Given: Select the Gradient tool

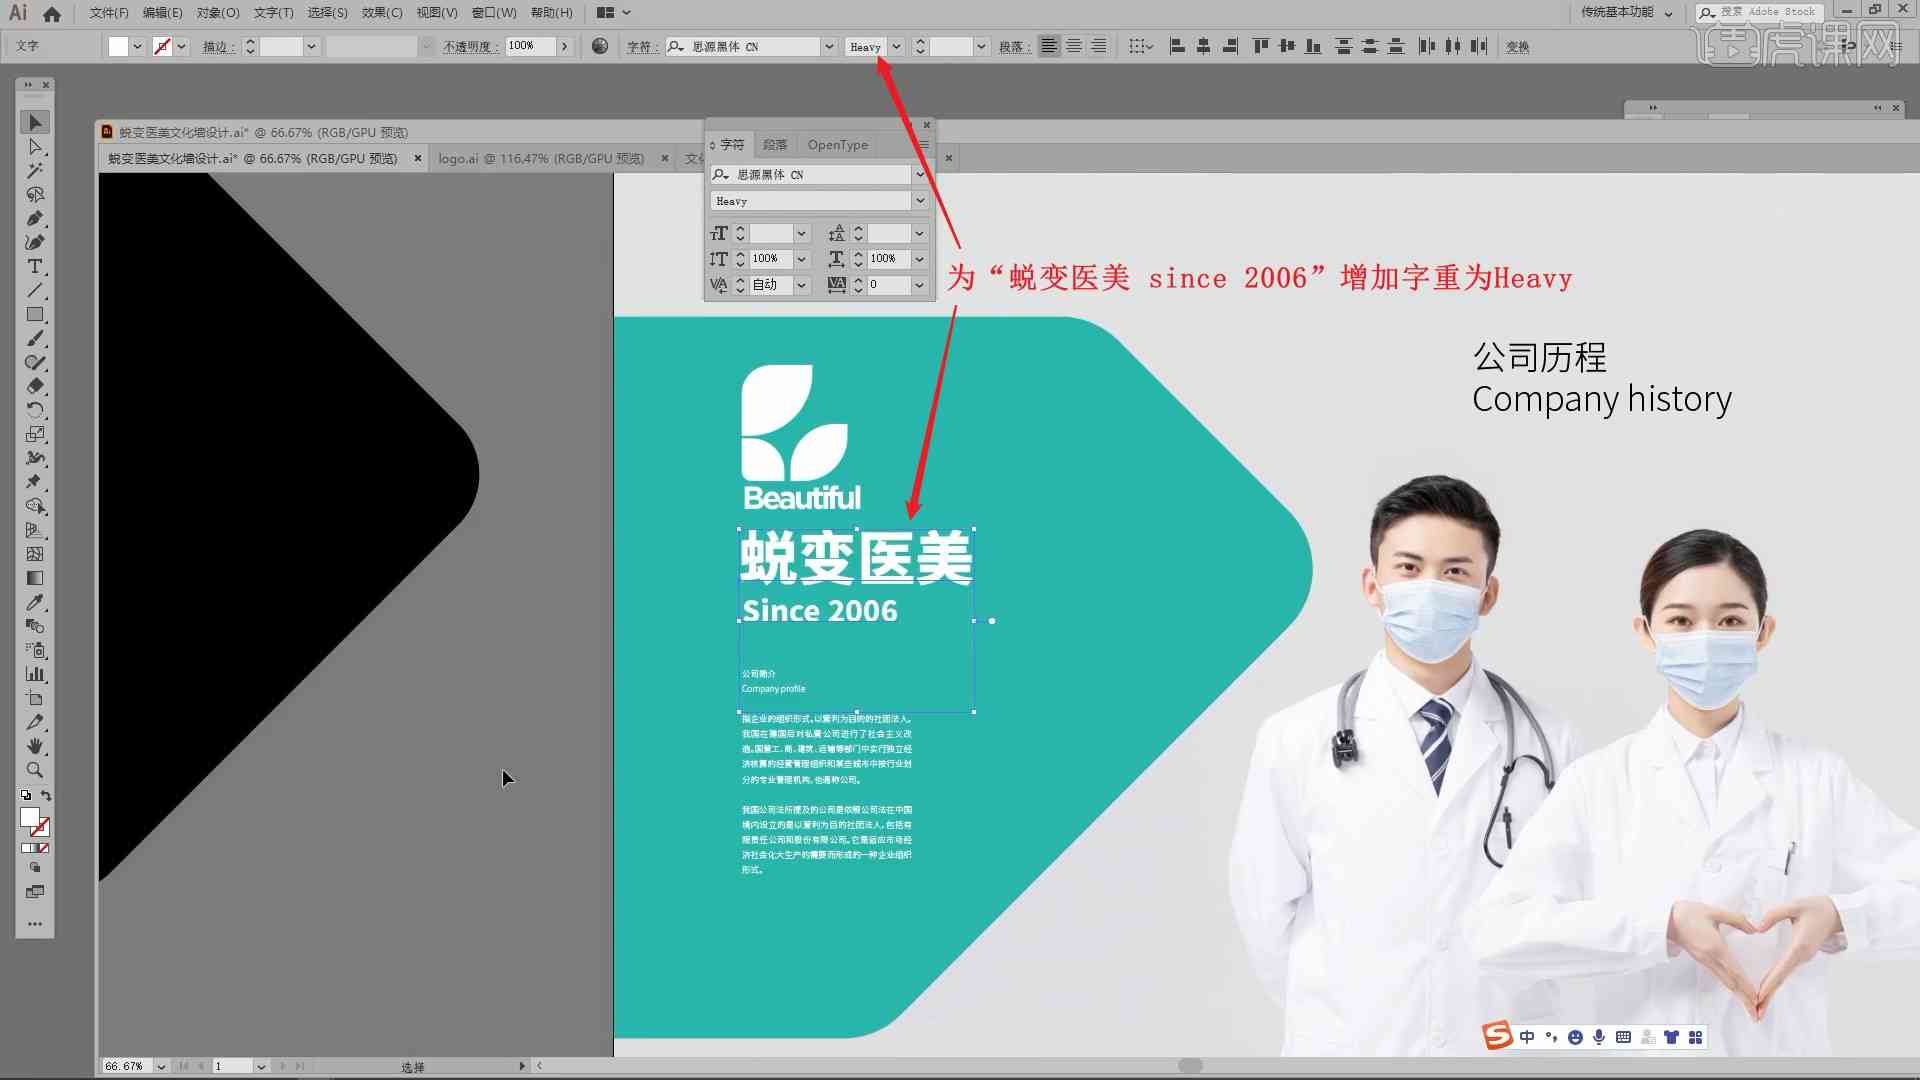Looking at the screenshot, I should pyautogui.click(x=35, y=578).
